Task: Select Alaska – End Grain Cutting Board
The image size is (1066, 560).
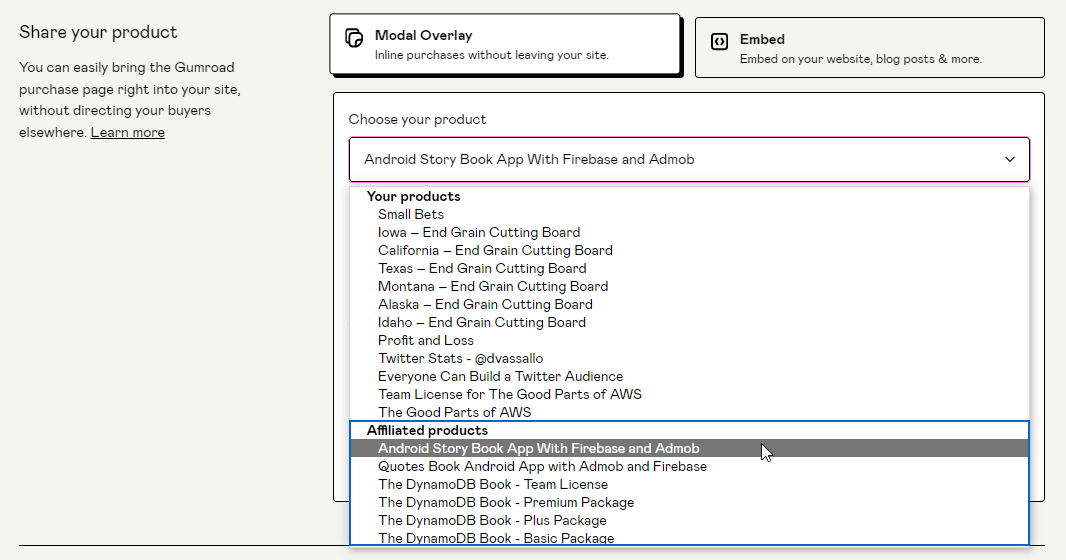Action: tap(485, 305)
